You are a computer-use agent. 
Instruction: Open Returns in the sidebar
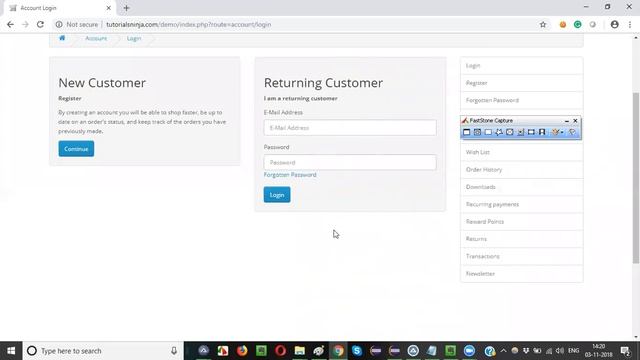(x=522, y=239)
